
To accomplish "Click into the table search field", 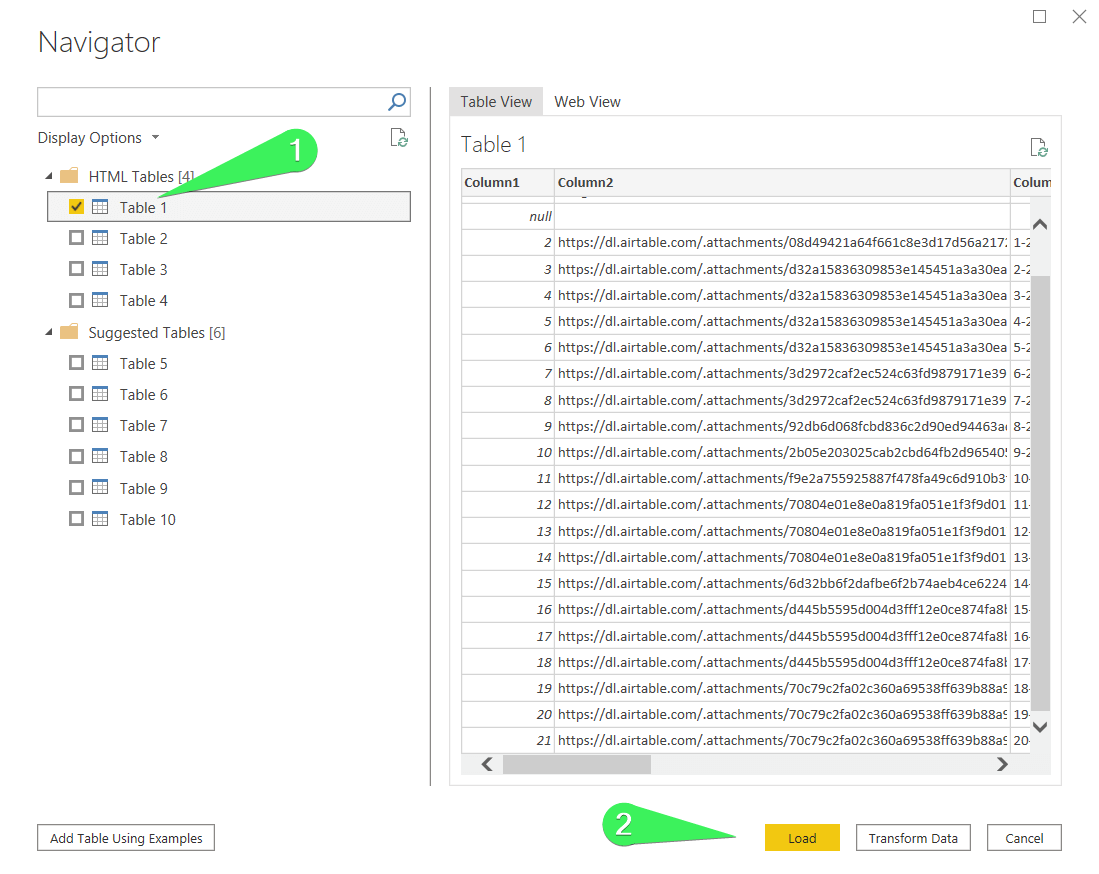I will [210, 102].
